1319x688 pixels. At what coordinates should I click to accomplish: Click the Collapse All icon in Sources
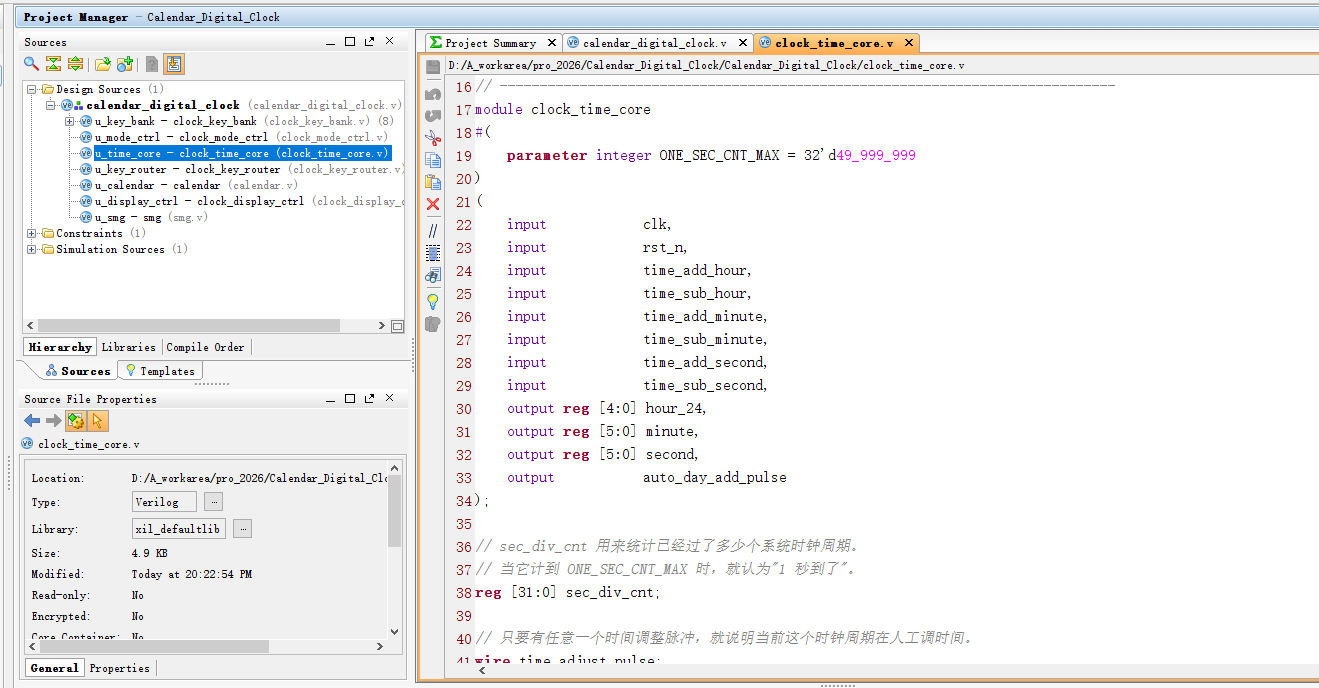[x=53, y=64]
